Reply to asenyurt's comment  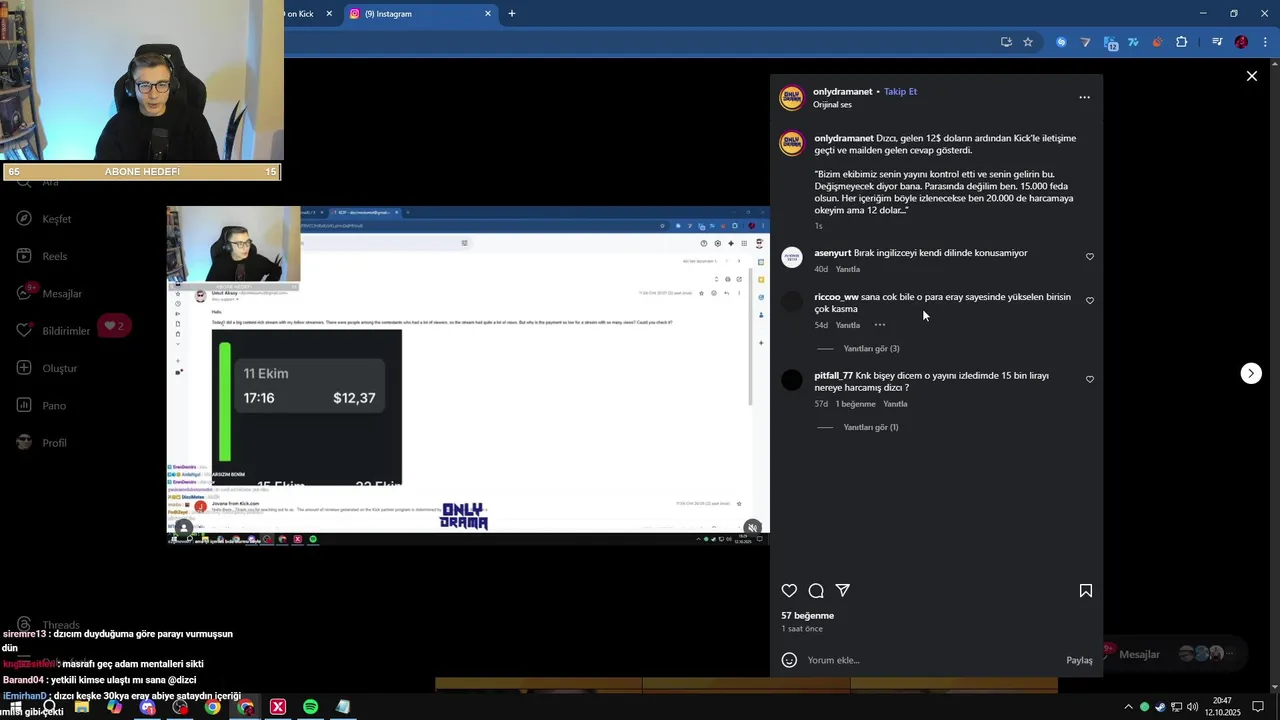pos(847,269)
